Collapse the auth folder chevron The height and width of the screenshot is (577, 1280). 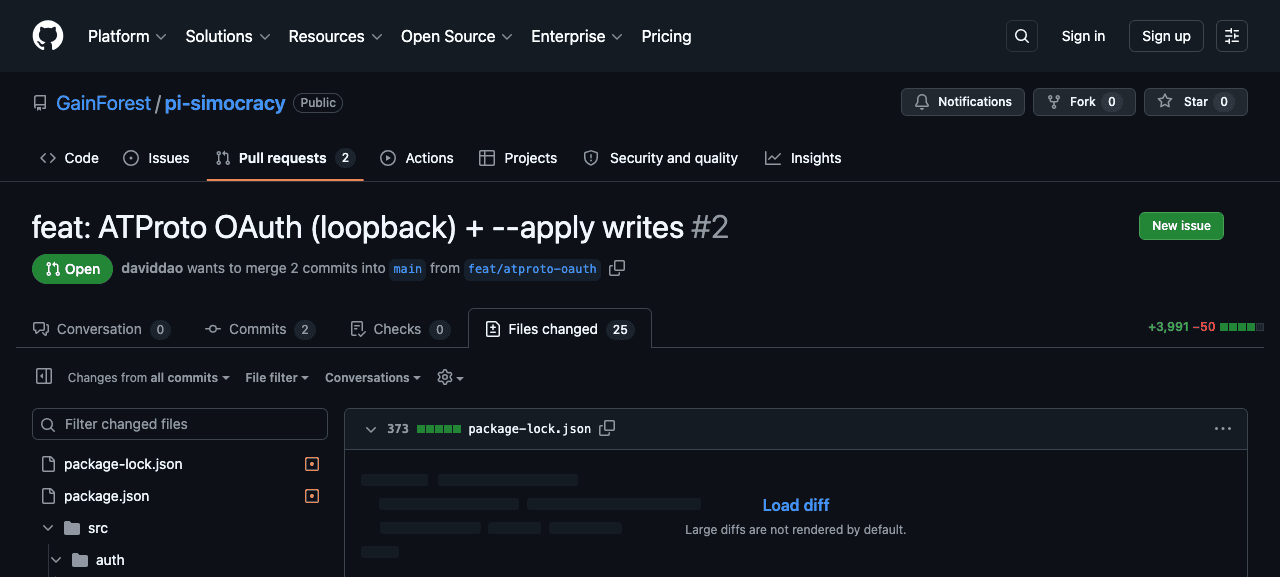pyautogui.click(x=56, y=560)
